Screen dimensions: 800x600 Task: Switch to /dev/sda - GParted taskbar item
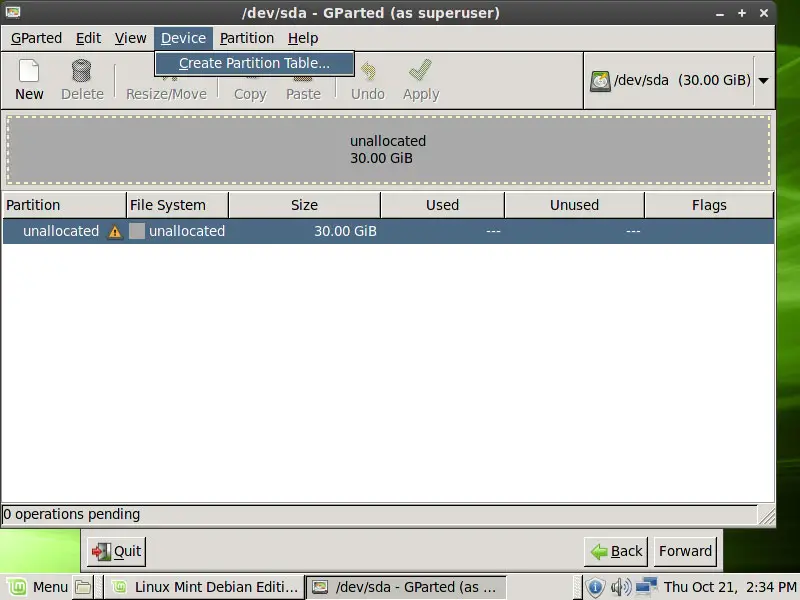(x=406, y=587)
